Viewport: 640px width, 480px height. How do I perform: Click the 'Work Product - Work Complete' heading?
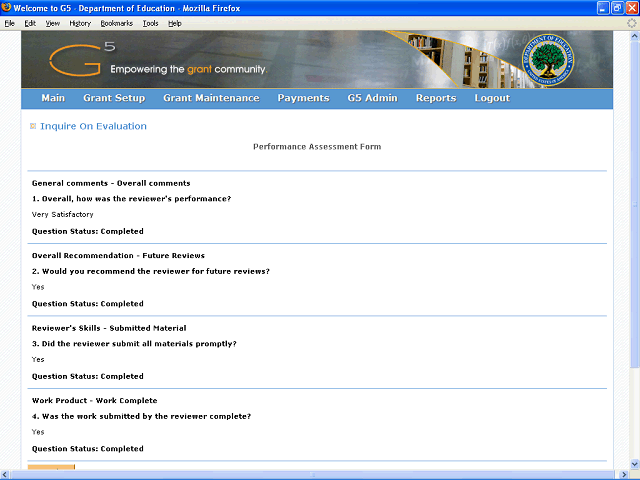point(95,400)
